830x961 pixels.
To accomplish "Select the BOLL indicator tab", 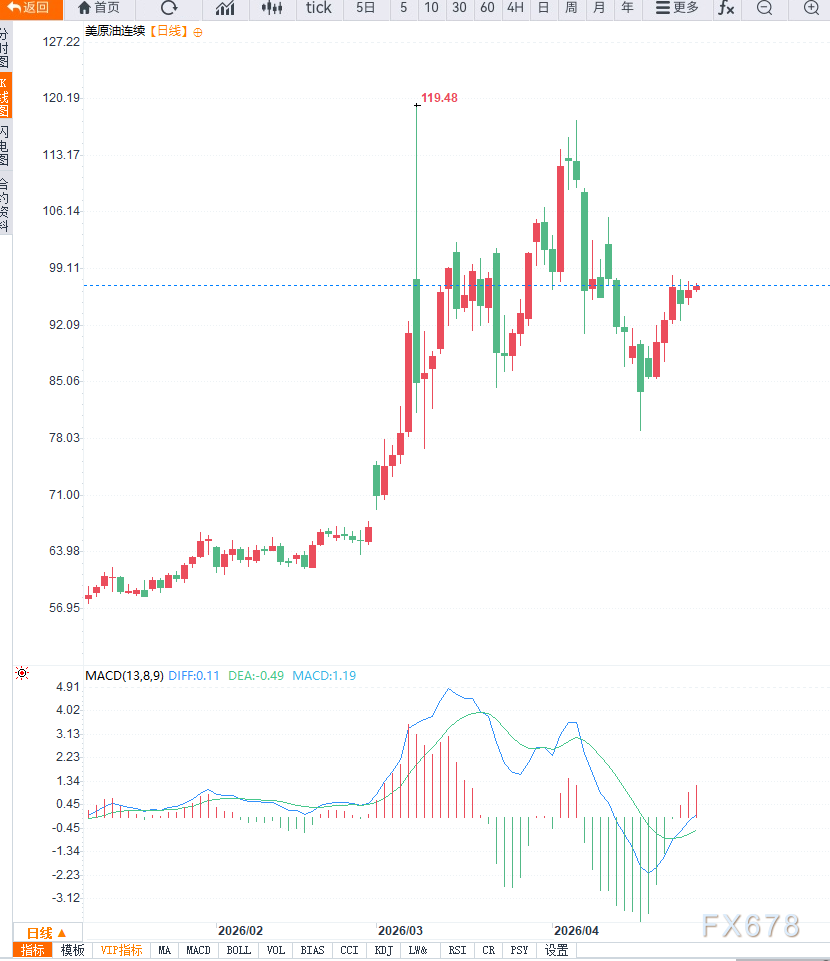I will coord(238,950).
